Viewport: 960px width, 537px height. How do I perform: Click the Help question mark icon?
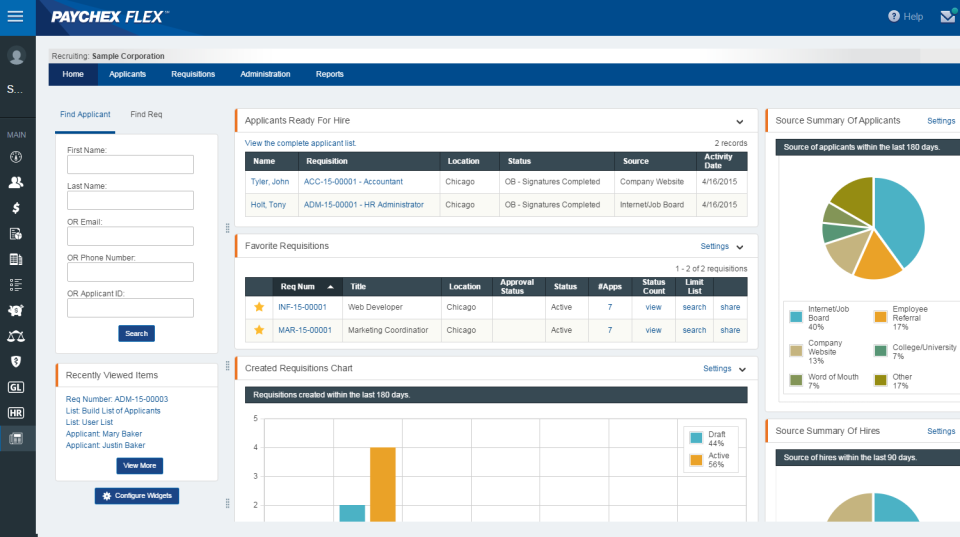pyautogui.click(x=894, y=17)
